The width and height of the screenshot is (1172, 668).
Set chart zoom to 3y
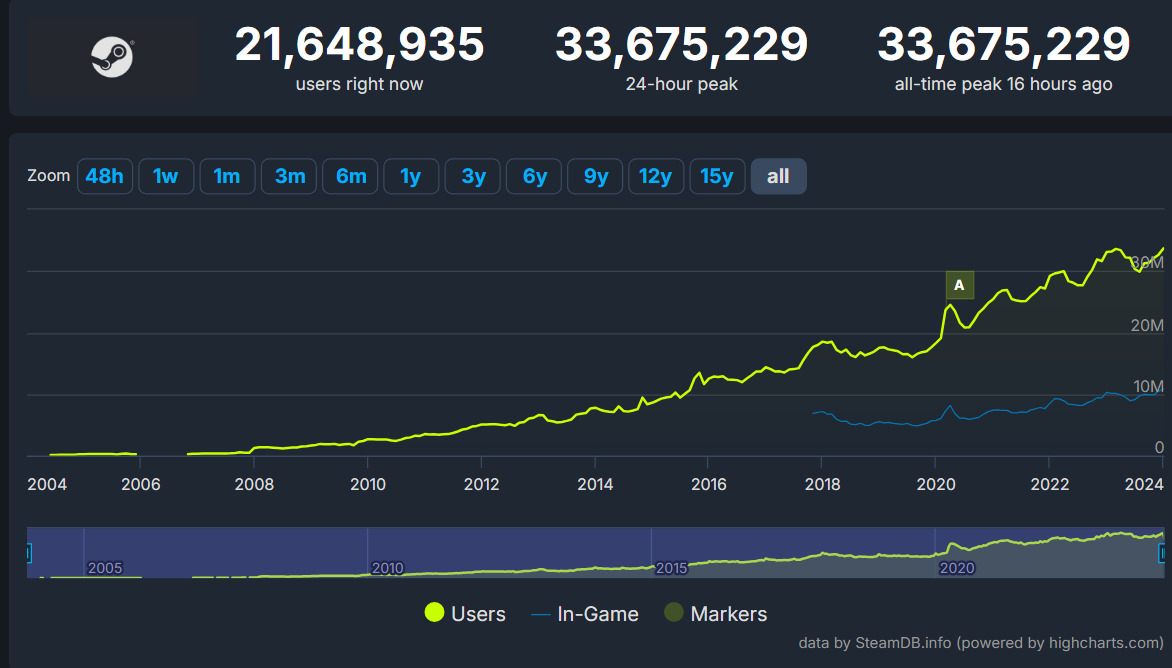click(x=473, y=177)
